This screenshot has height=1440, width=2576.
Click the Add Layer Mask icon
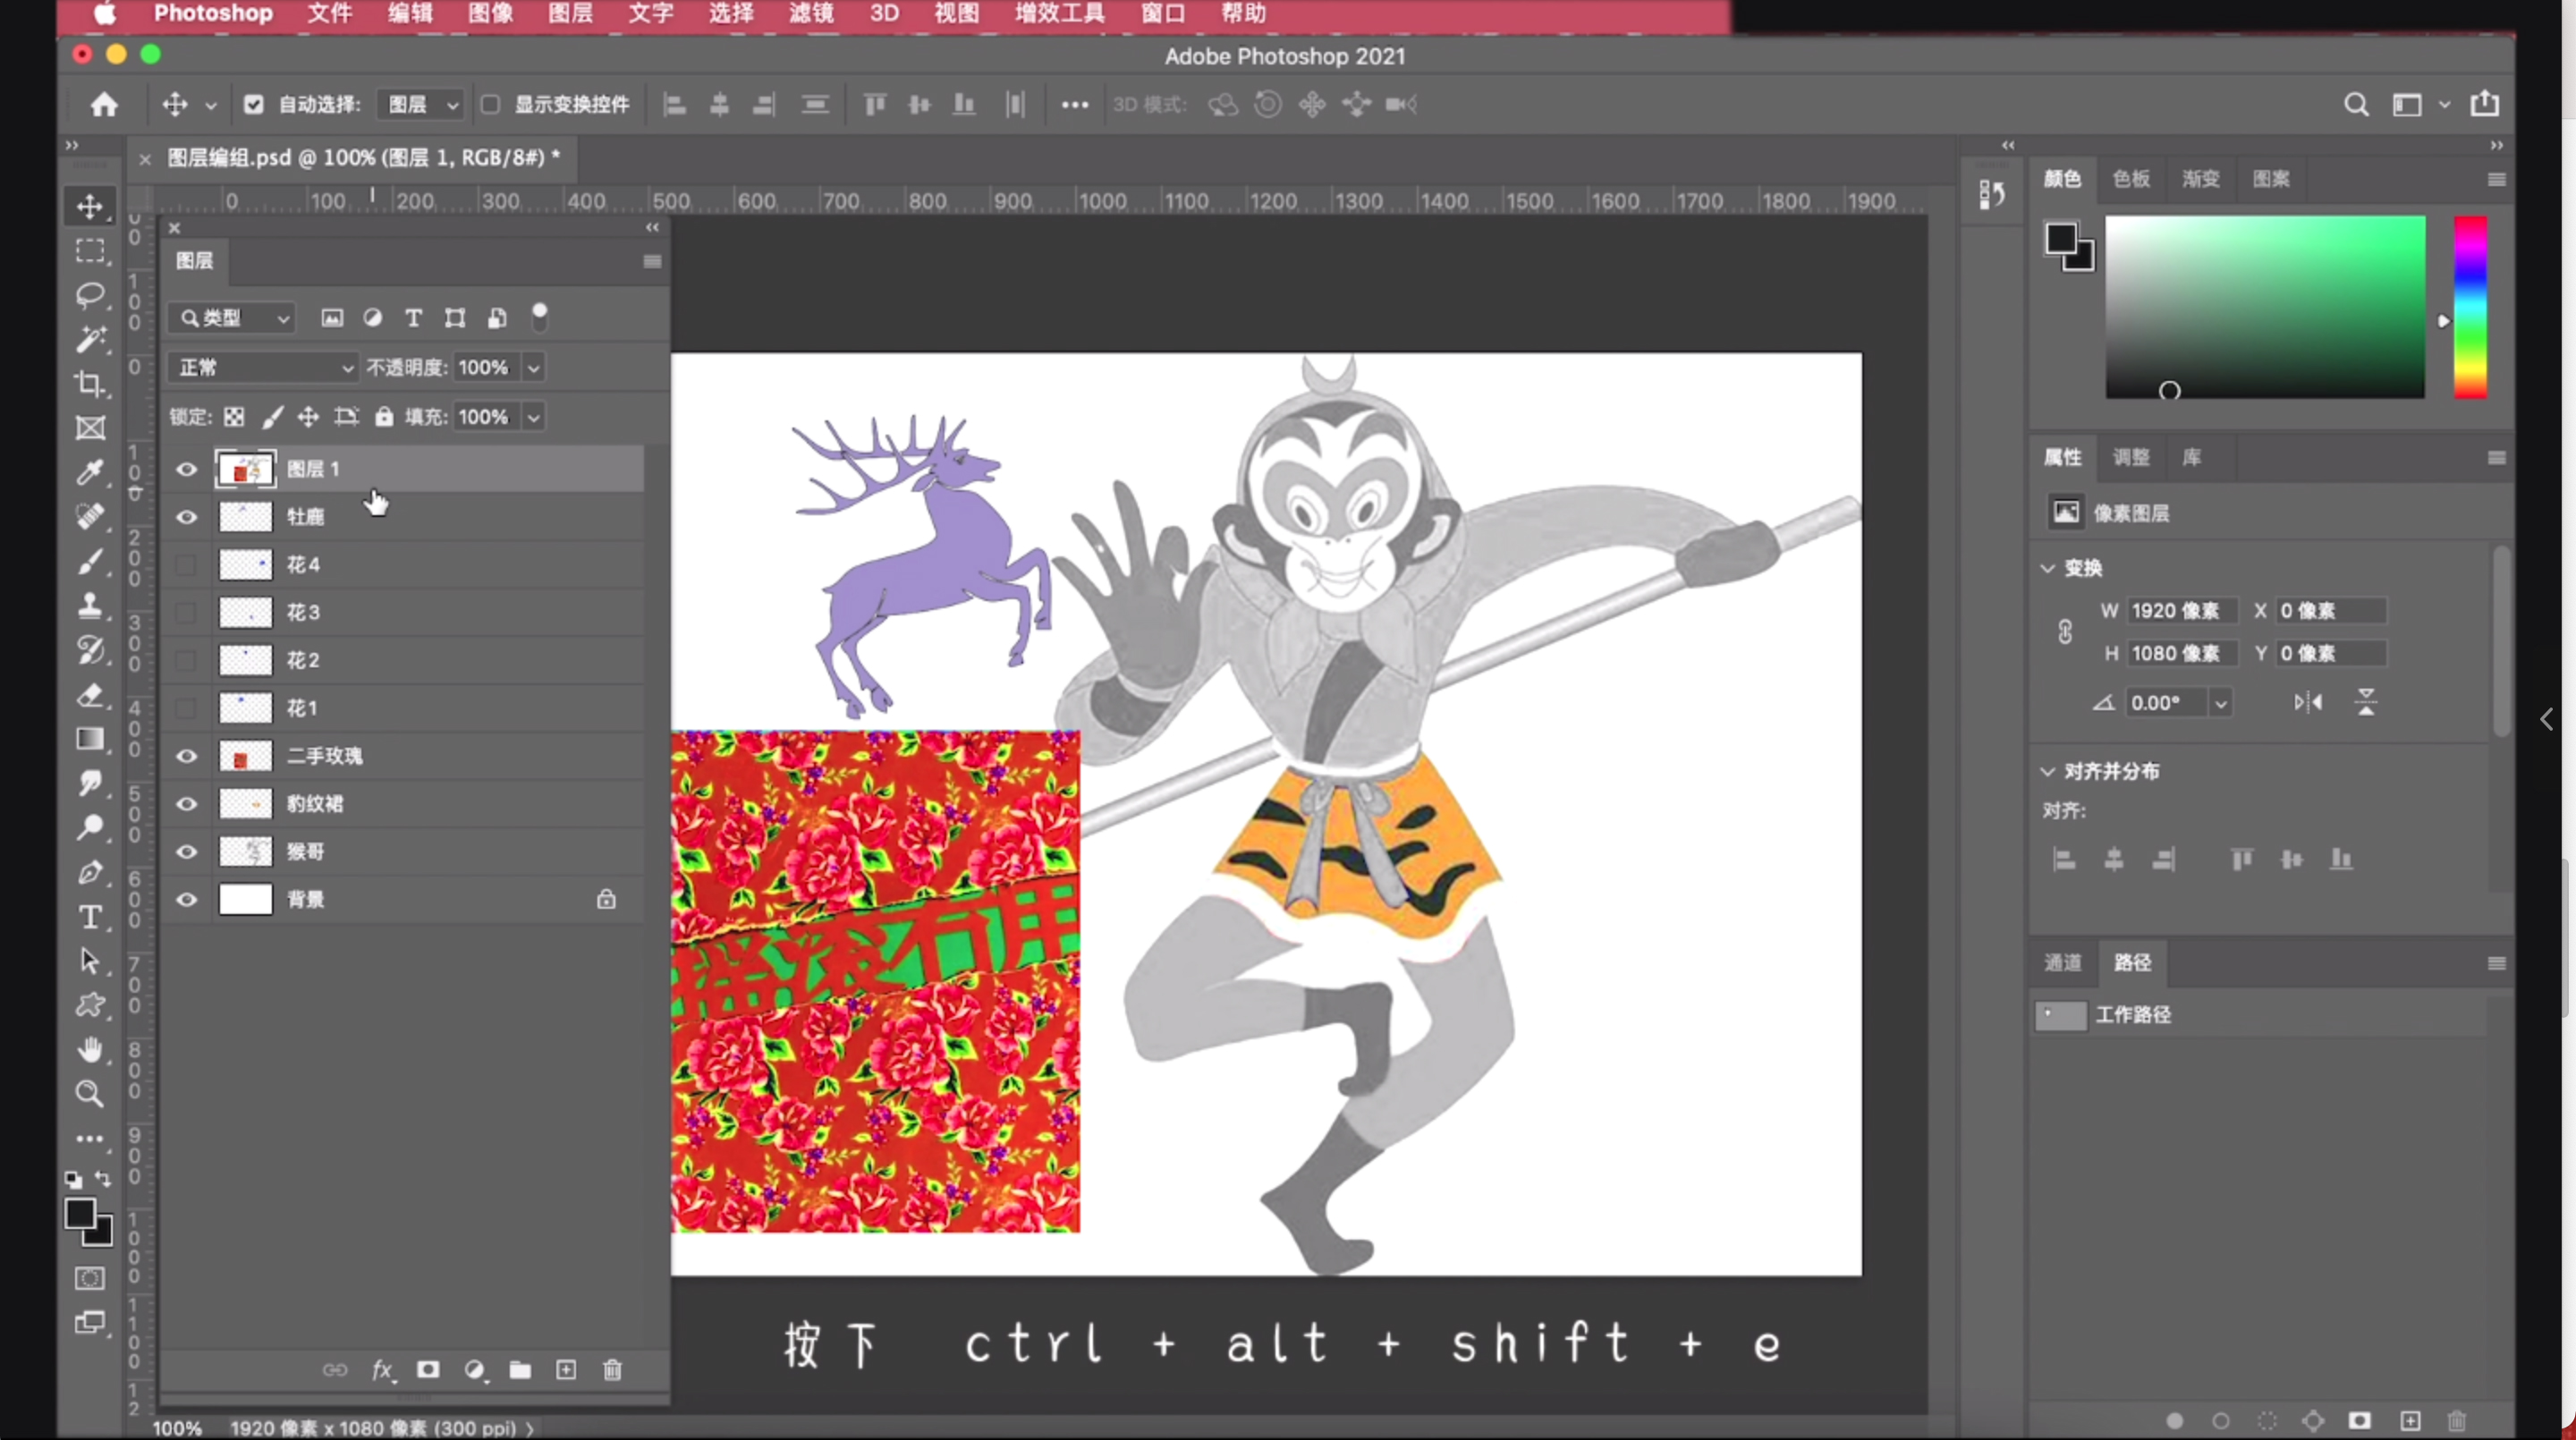coord(427,1369)
